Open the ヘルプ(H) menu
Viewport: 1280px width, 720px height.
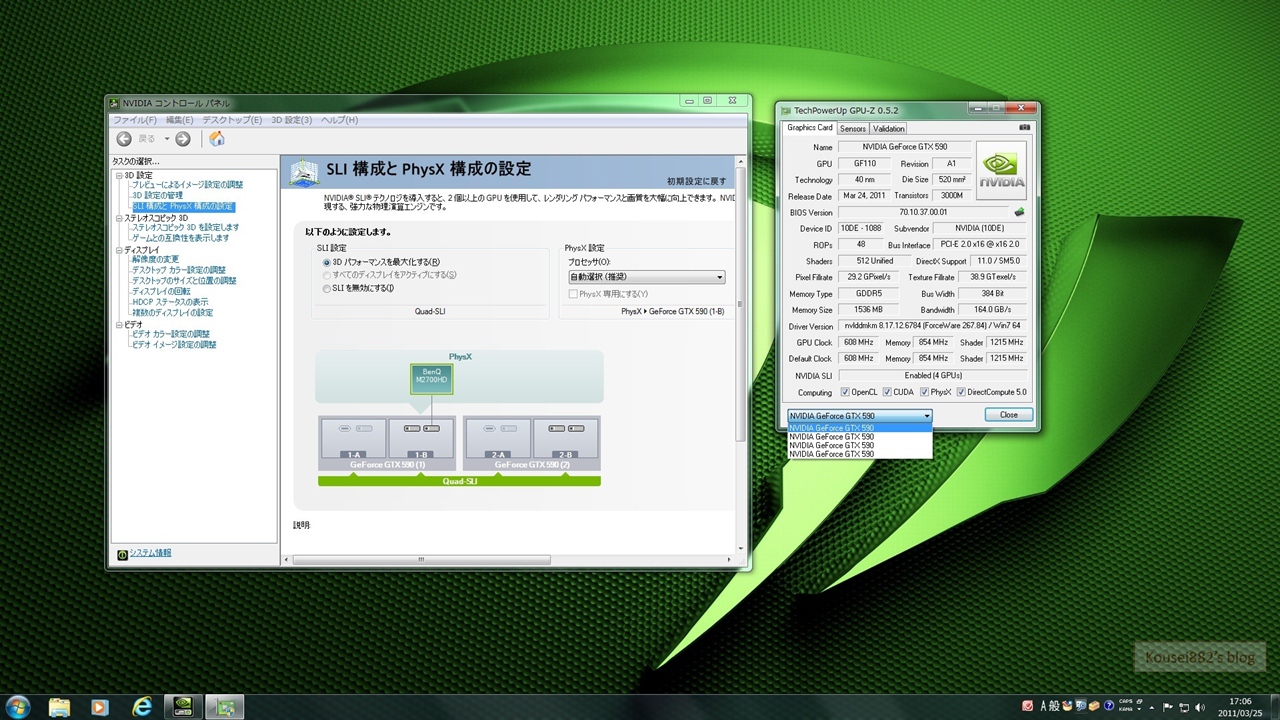339,120
